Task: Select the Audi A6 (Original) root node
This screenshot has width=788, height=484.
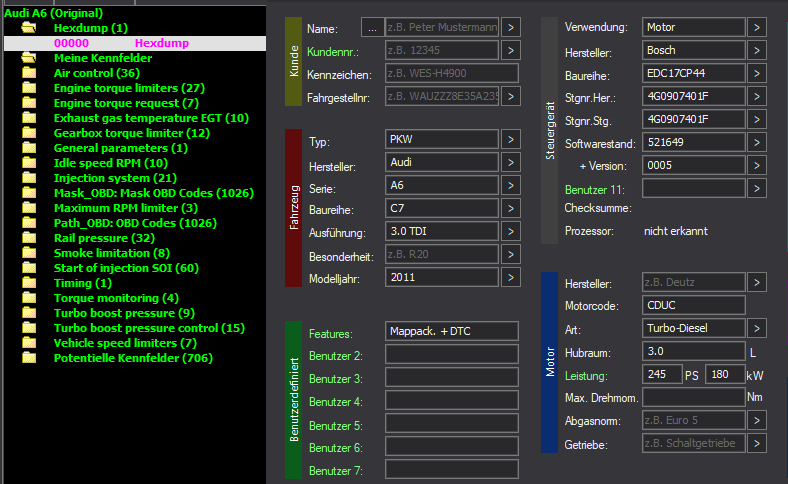Action: 53,13
